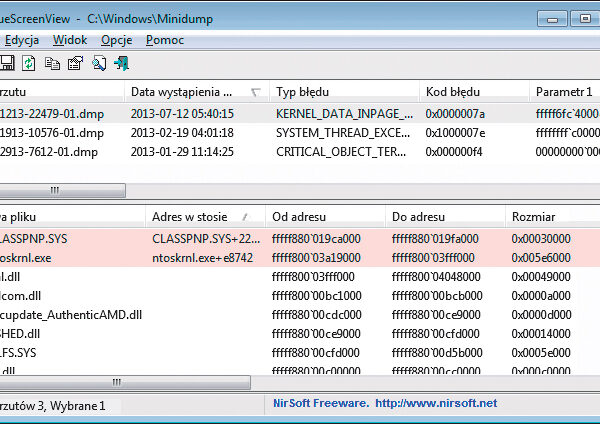Open the www.nirsoft.net link
This screenshot has height=425, width=600.
click(436, 404)
